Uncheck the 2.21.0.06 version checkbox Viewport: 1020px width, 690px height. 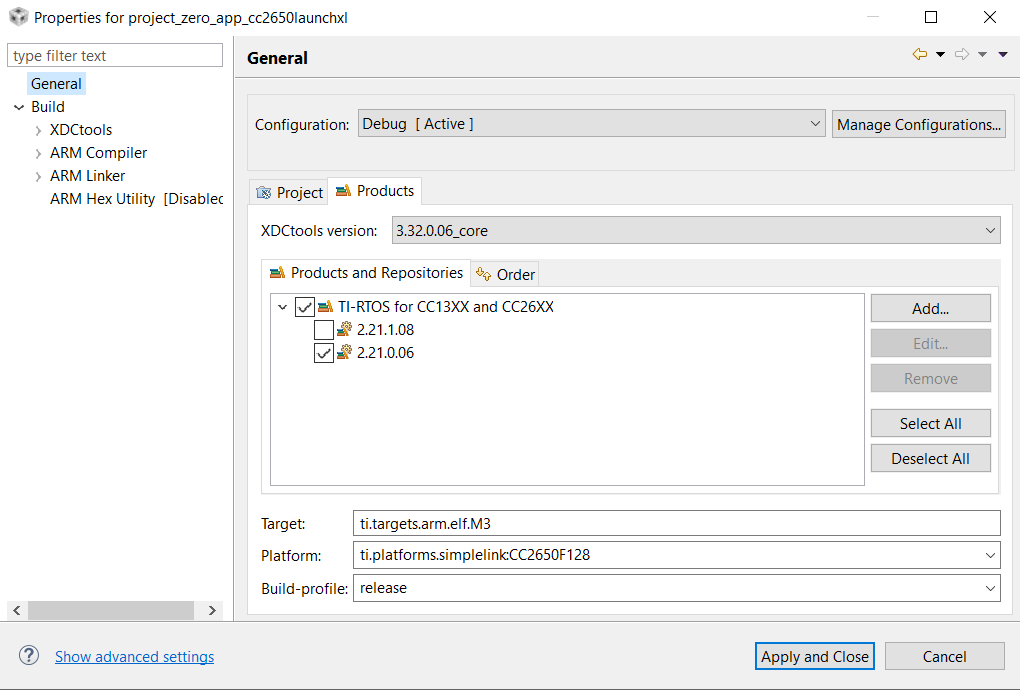pos(323,352)
